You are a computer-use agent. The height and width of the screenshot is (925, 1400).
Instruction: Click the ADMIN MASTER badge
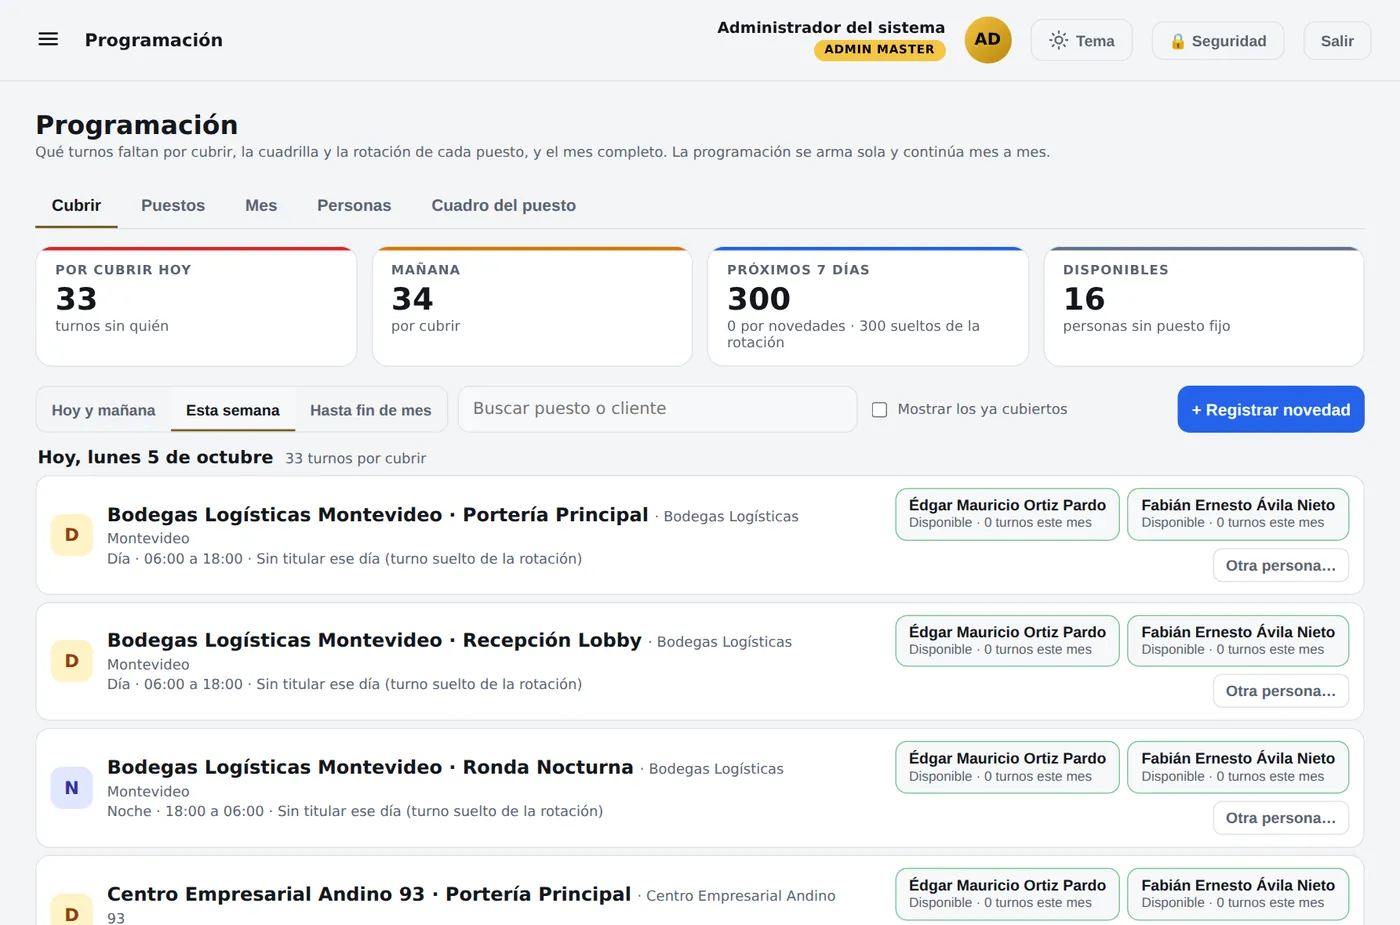pos(879,49)
